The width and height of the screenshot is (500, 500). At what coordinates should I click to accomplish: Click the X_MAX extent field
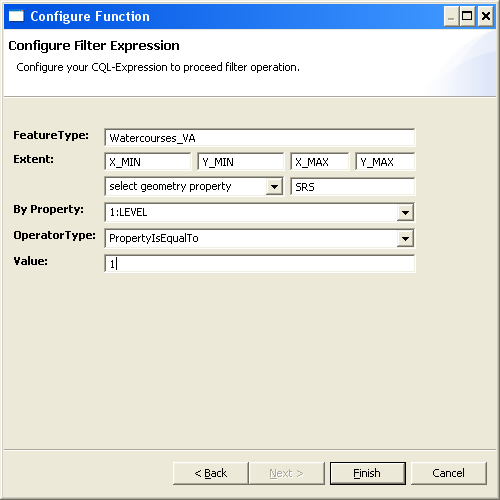click(x=320, y=162)
